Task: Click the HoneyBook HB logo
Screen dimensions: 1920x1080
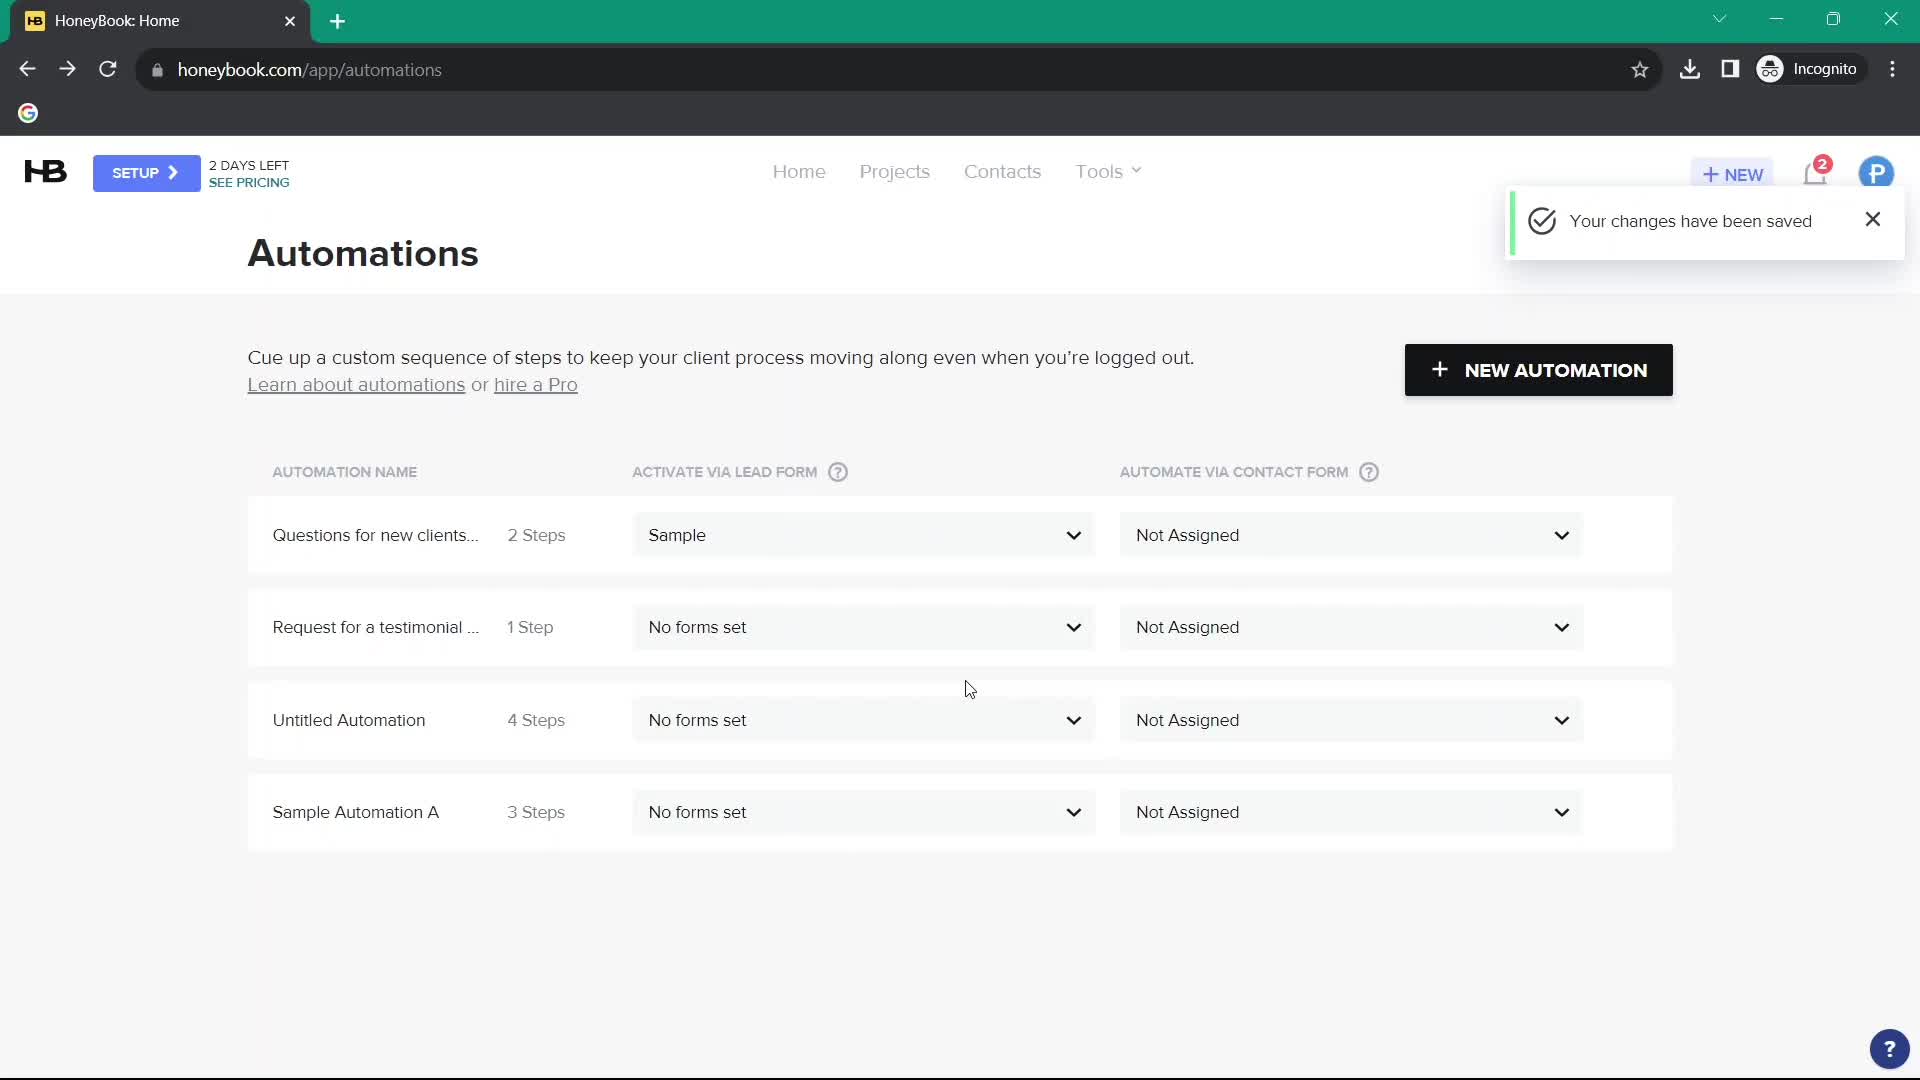Action: [x=45, y=172]
